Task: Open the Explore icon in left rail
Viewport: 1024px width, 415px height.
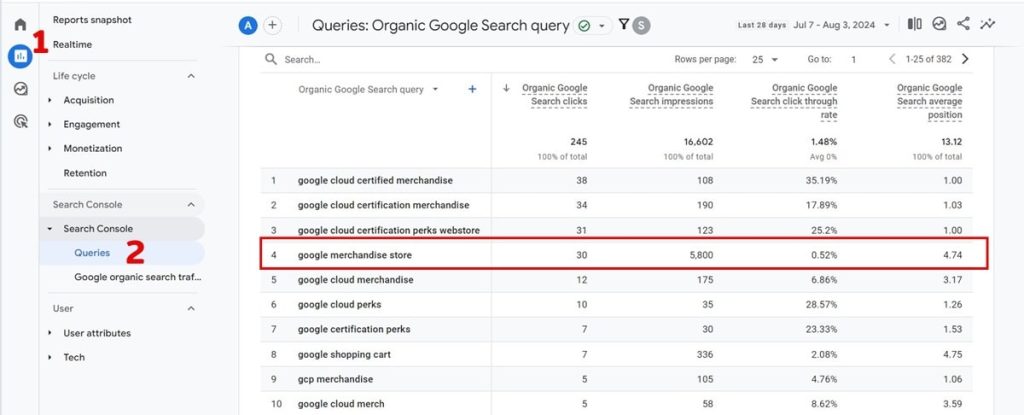Action: (x=20, y=88)
